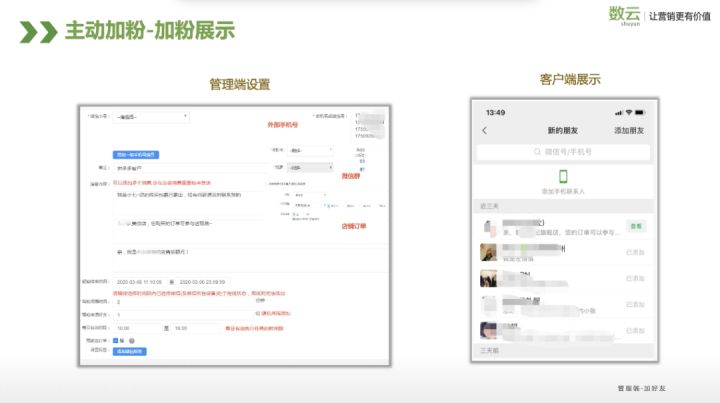Click the Wi-Fi icon in the phone status bar
Viewport: 720px width, 403px height.
point(629,112)
